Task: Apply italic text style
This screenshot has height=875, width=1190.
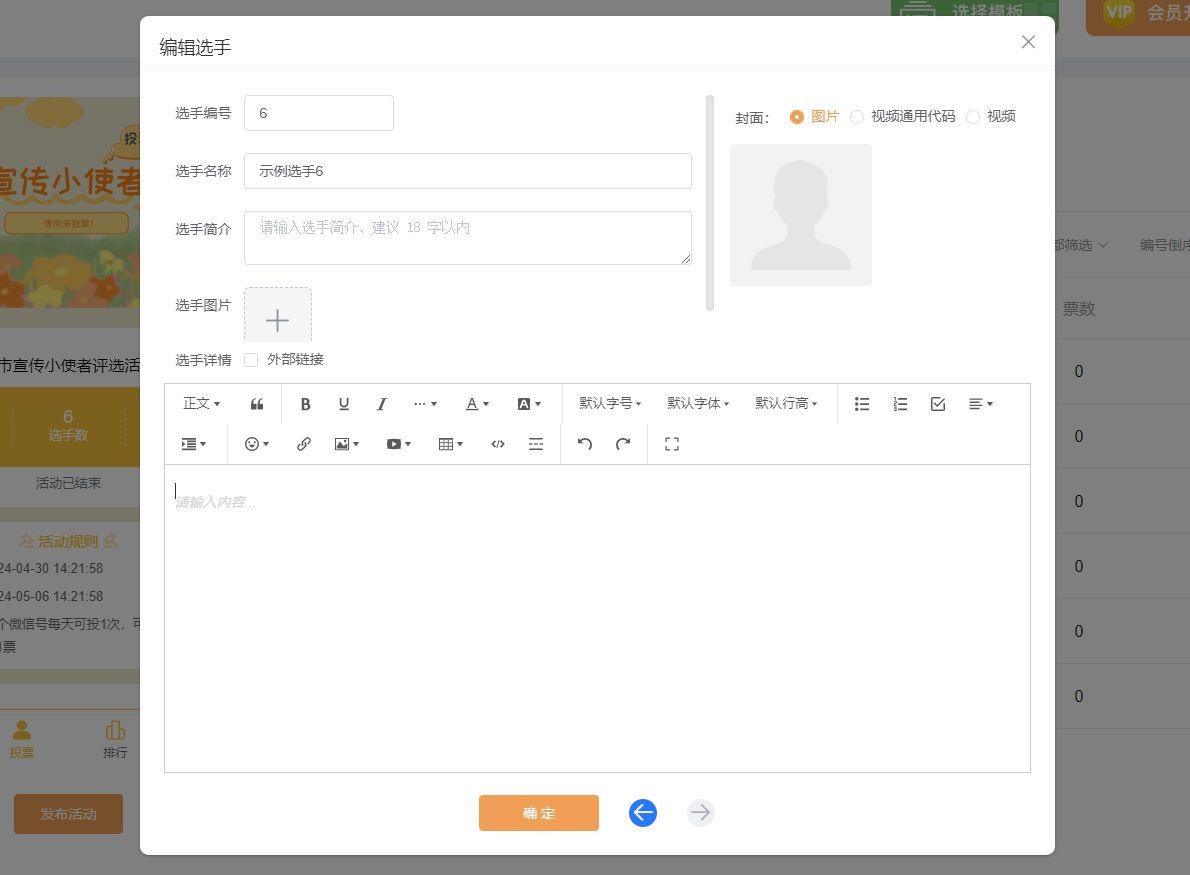Action: pyautogui.click(x=382, y=404)
